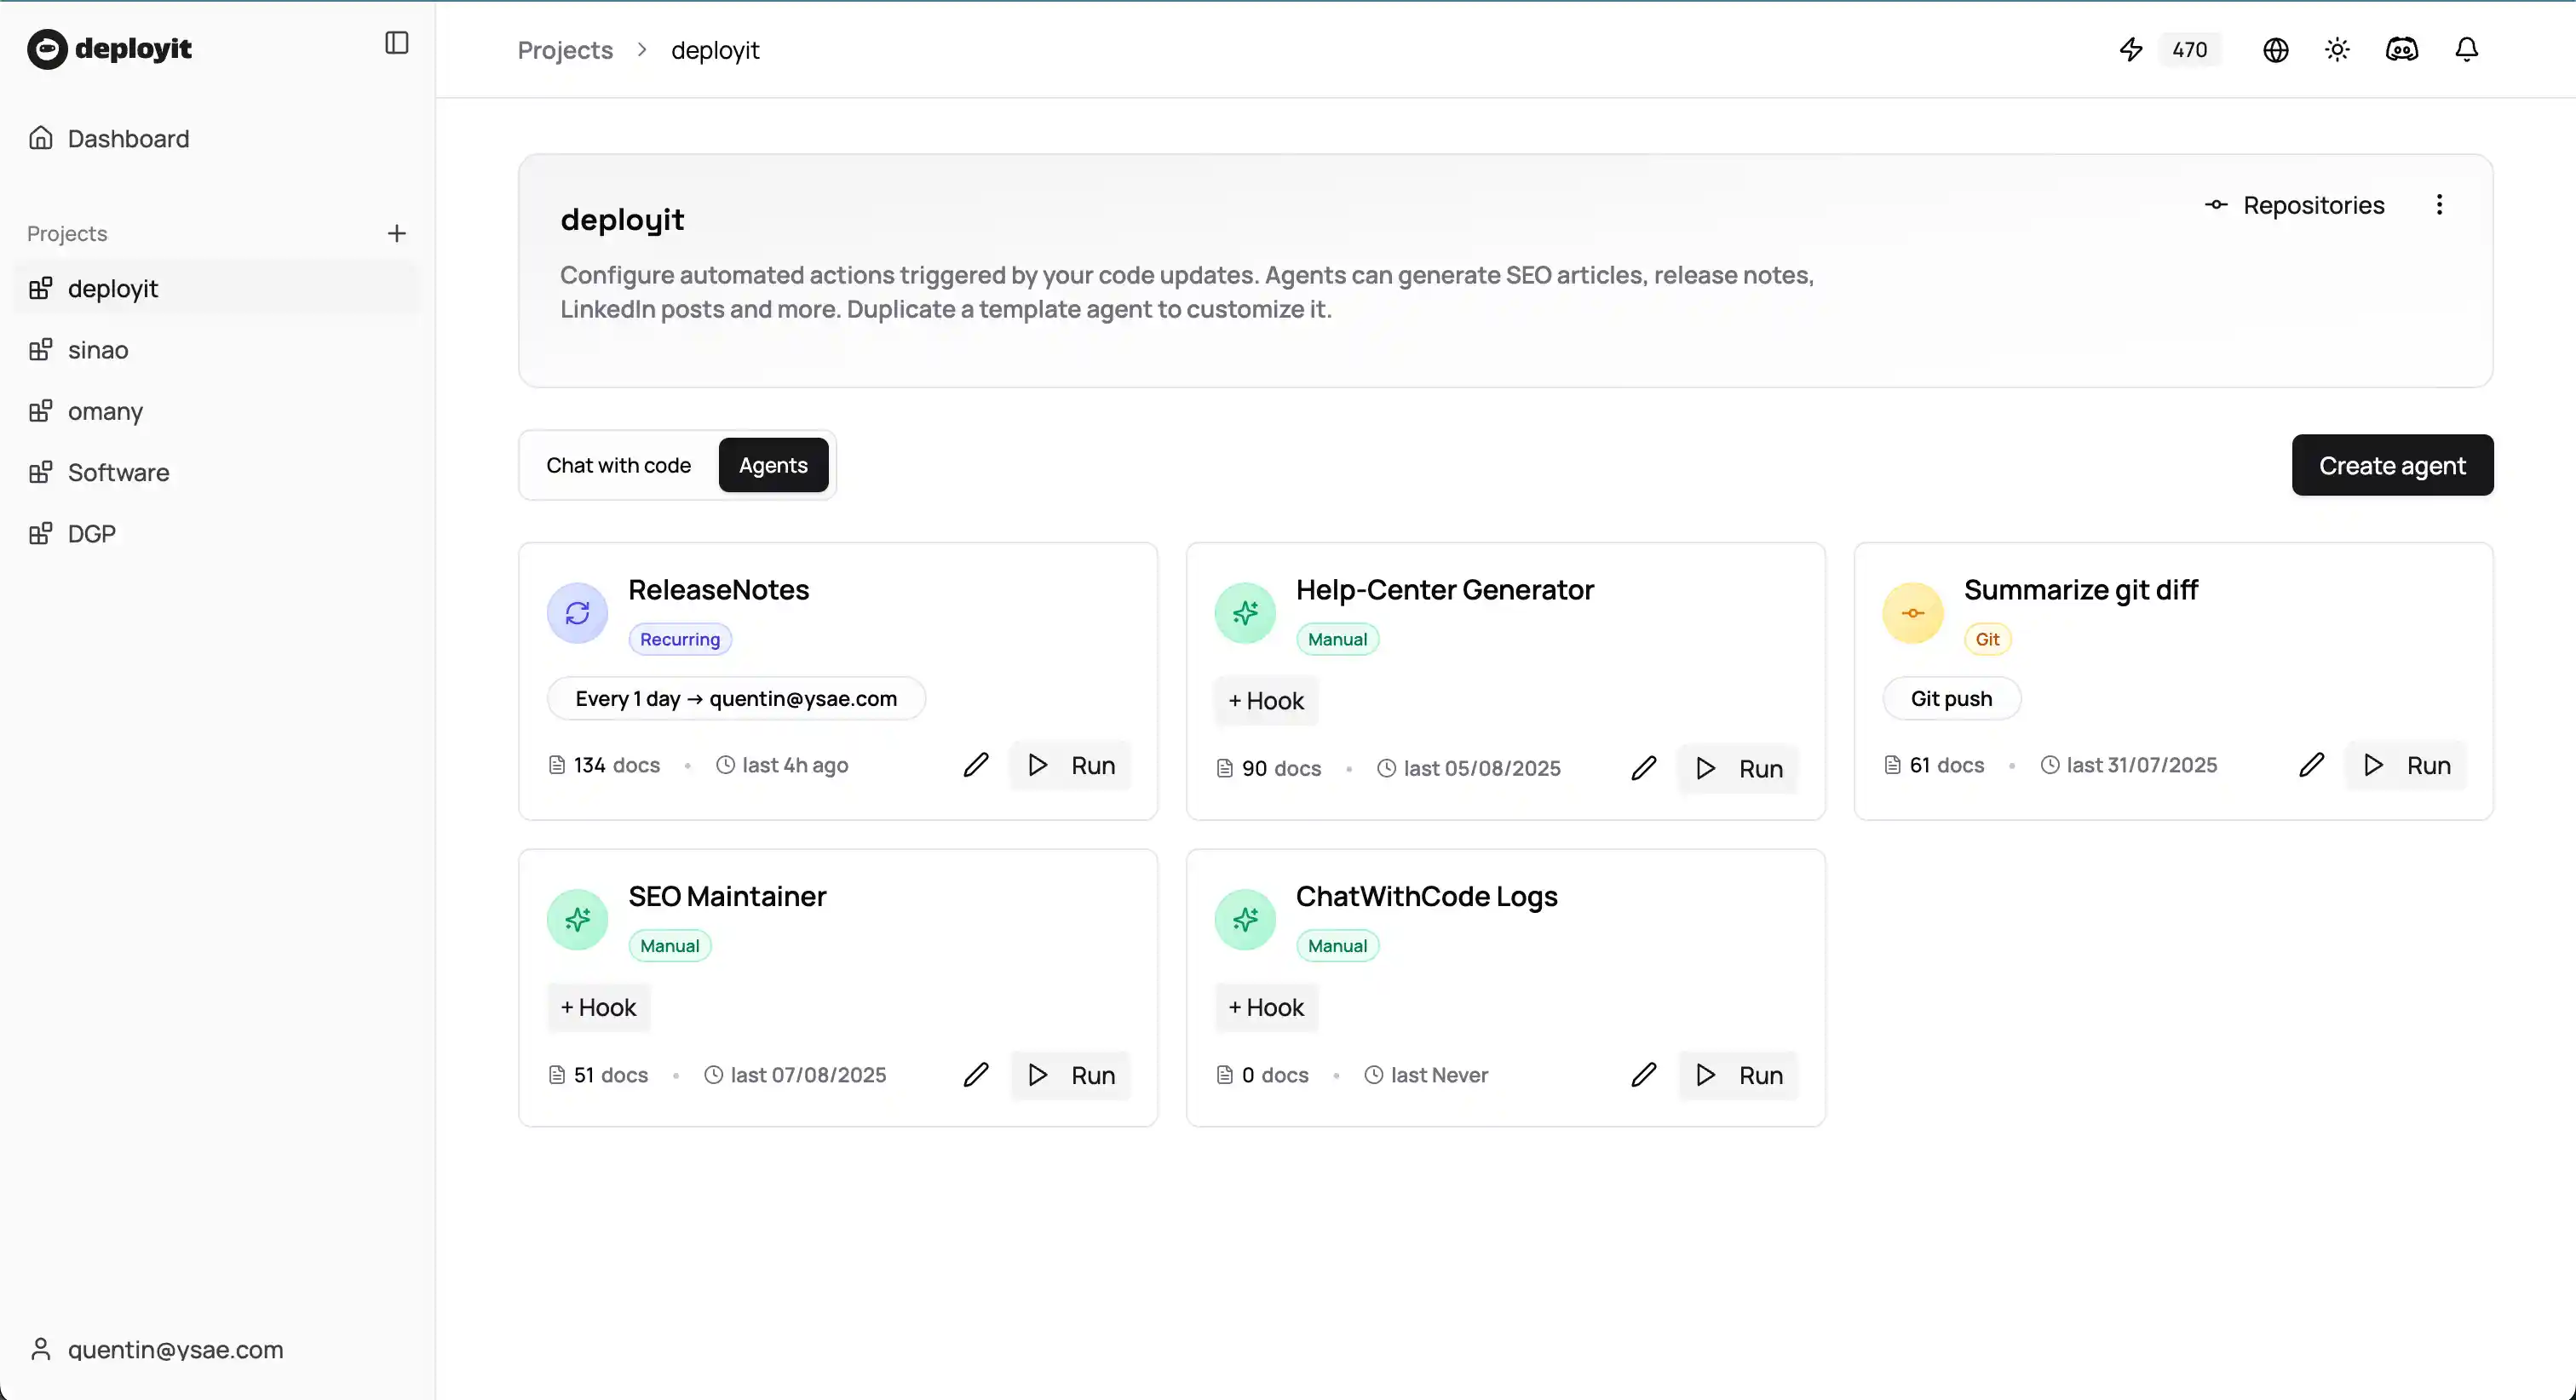Viewport: 2576px width, 1400px height.
Task: Toggle light/dark theme with the sun icon
Action: (2337, 49)
